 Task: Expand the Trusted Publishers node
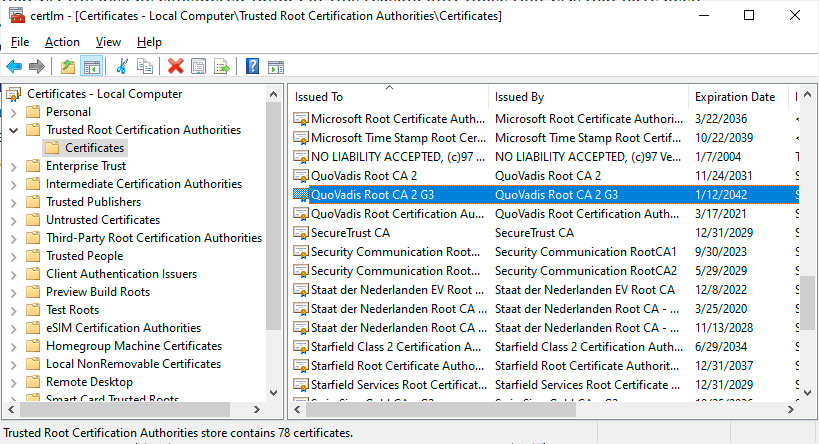tap(14, 203)
